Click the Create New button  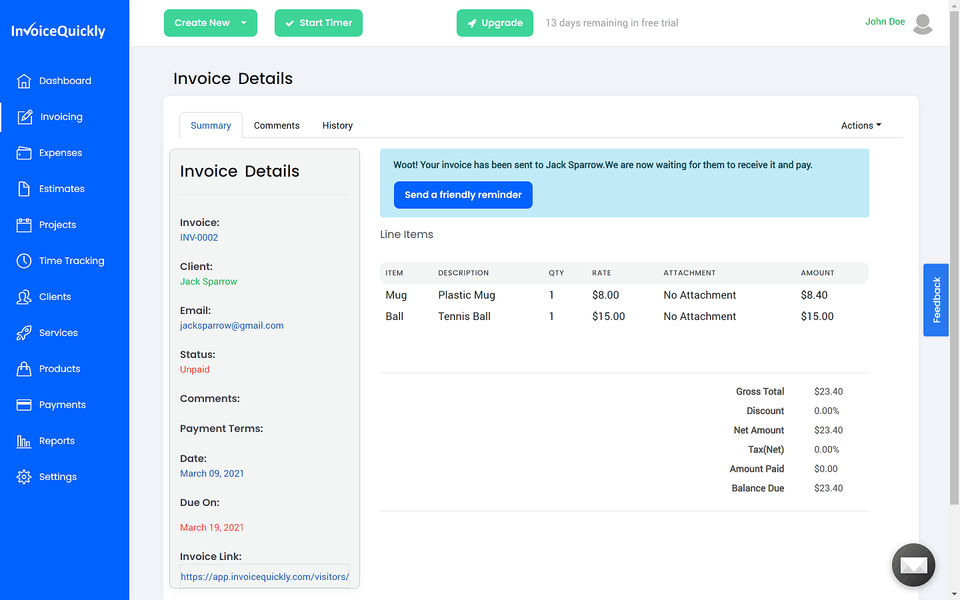click(210, 23)
